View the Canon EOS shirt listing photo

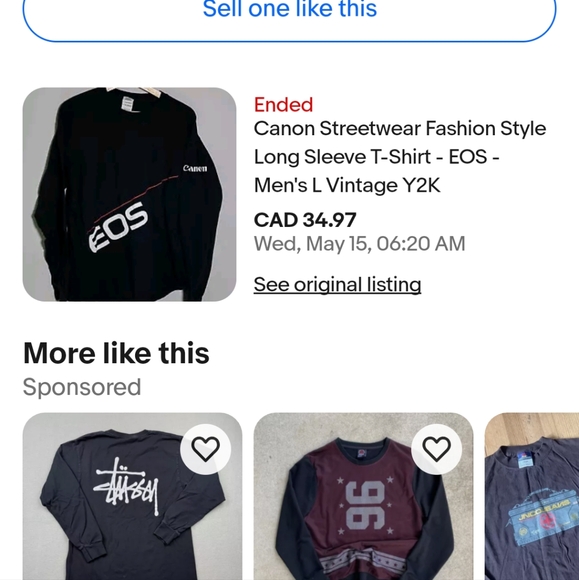[129, 194]
